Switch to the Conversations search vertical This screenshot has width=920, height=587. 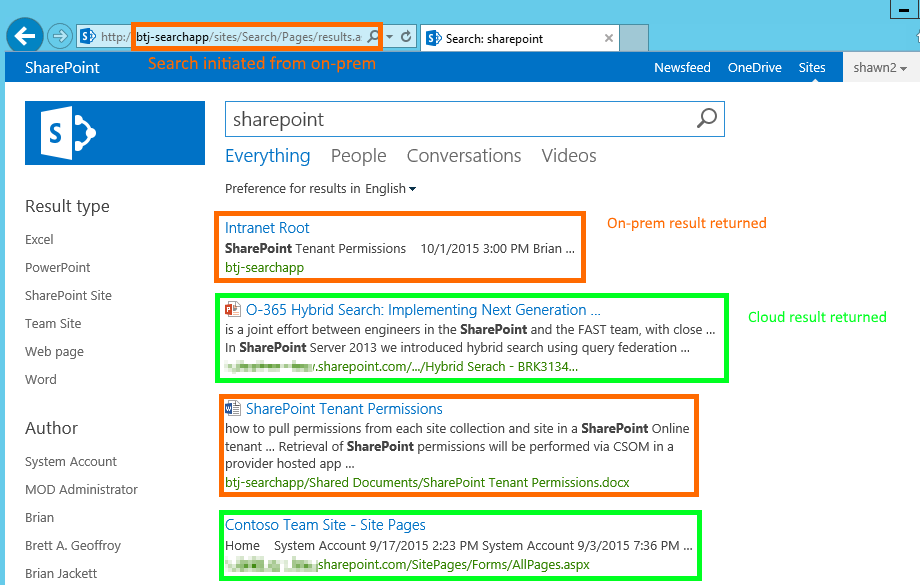tap(464, 156)
